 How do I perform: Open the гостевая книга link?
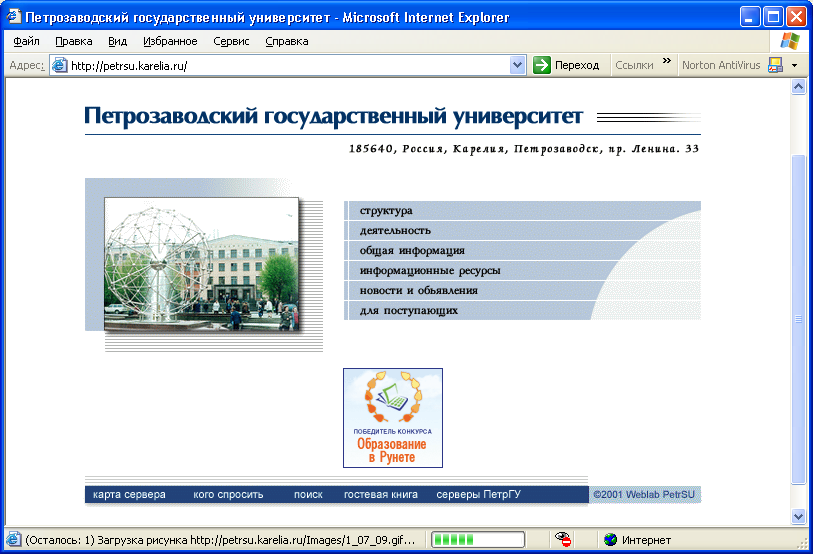[381, 495]
